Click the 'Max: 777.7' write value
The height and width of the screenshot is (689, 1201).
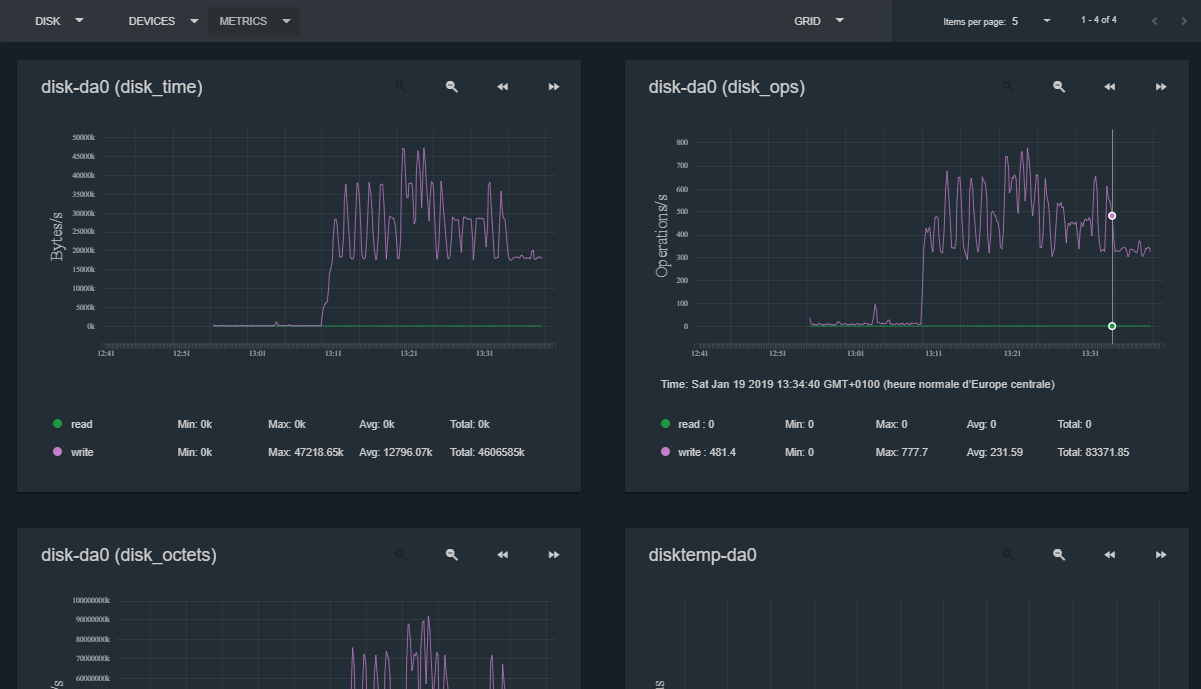point(902,452)
